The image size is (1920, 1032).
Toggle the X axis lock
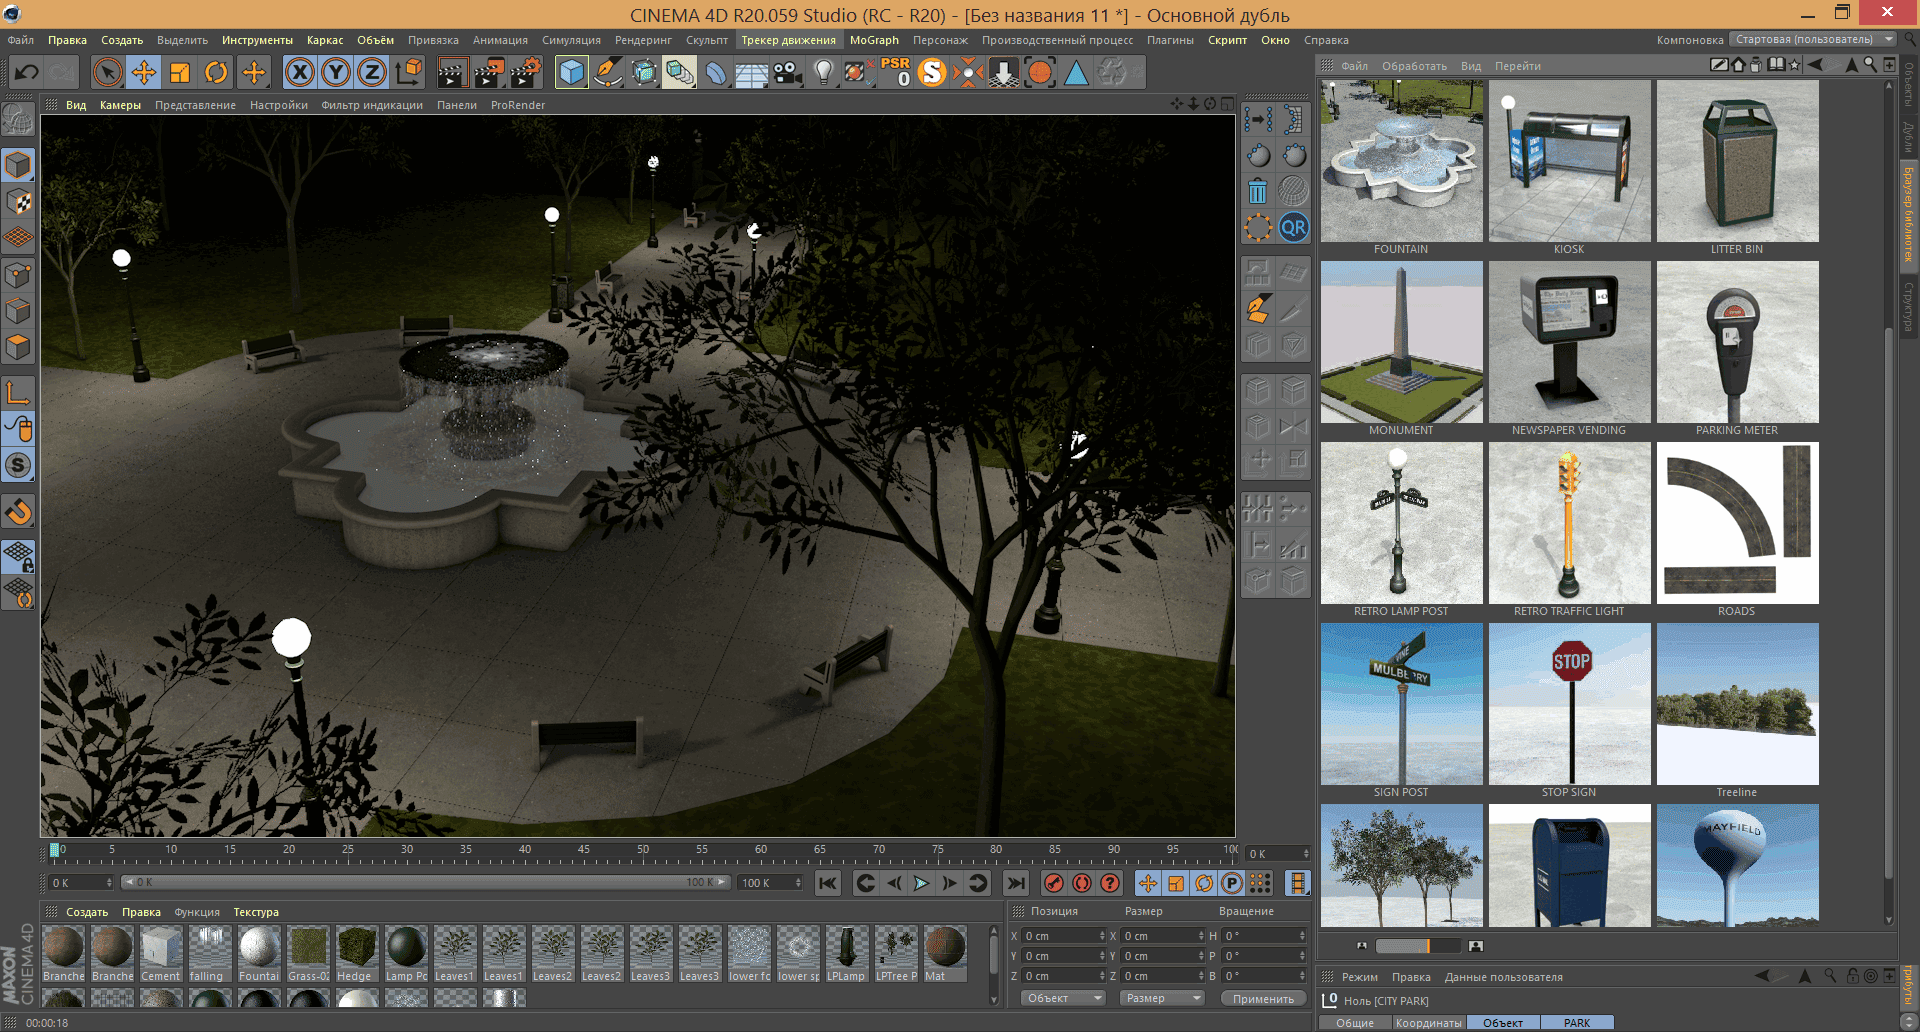pos(299,72)
